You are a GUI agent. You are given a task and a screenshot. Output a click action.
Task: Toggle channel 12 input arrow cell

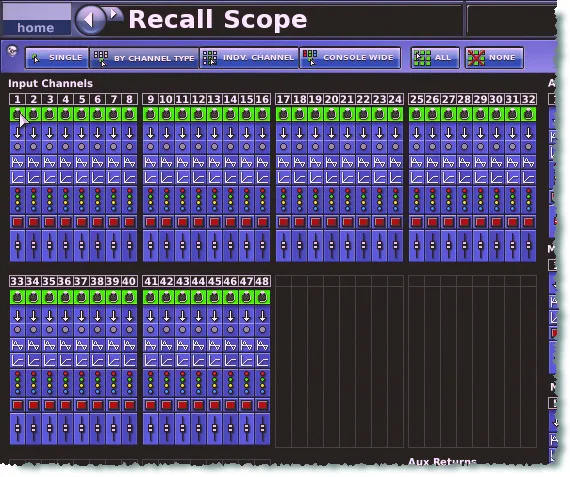pos(198,133)
